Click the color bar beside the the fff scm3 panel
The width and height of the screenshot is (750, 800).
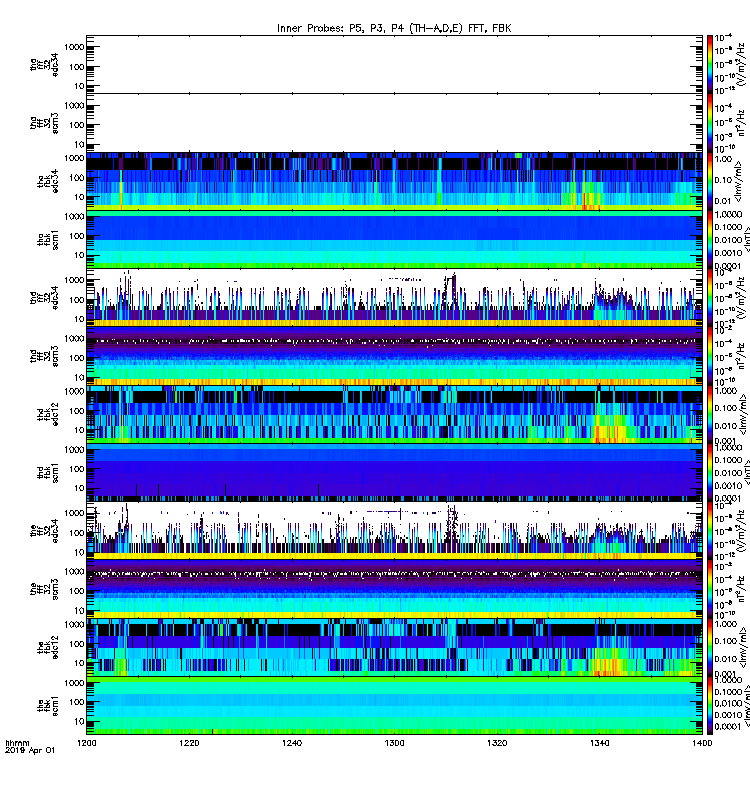[710, 589]
